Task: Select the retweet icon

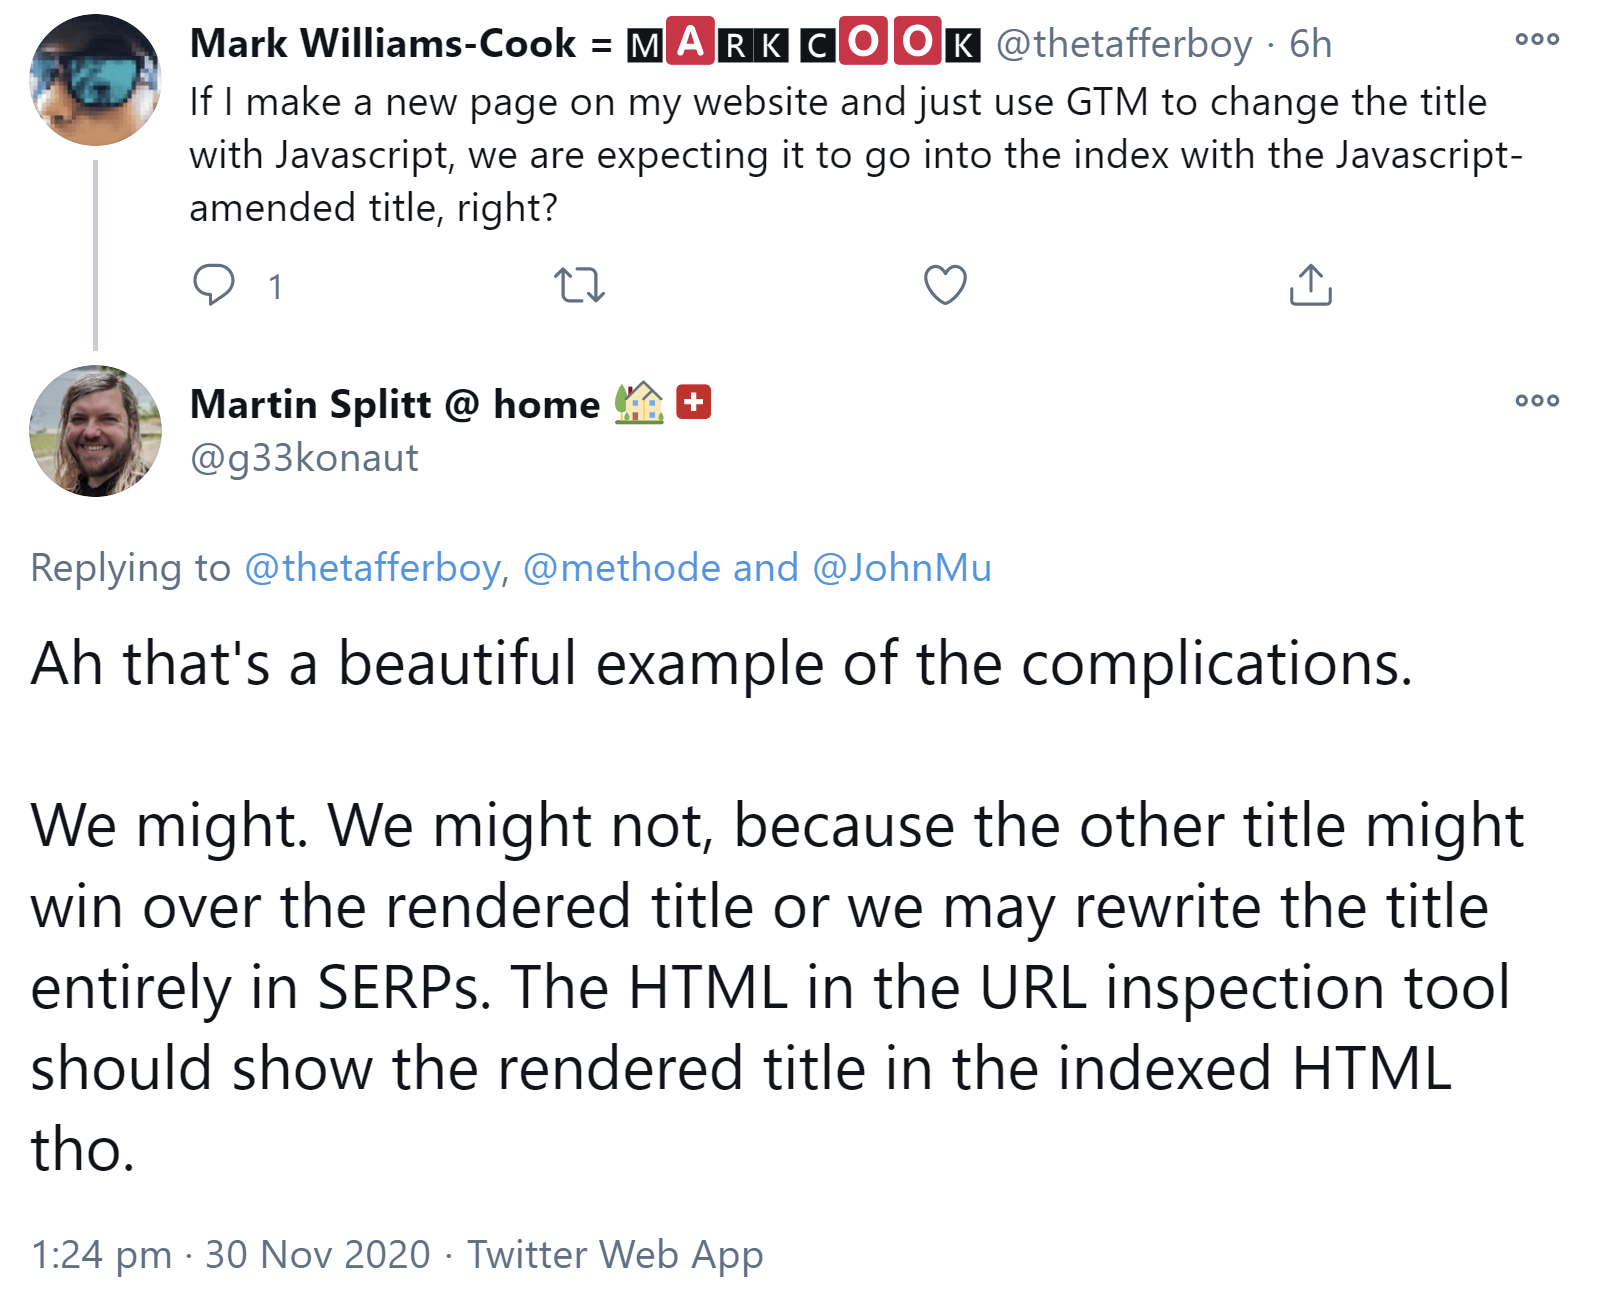Action: point(581,286)
